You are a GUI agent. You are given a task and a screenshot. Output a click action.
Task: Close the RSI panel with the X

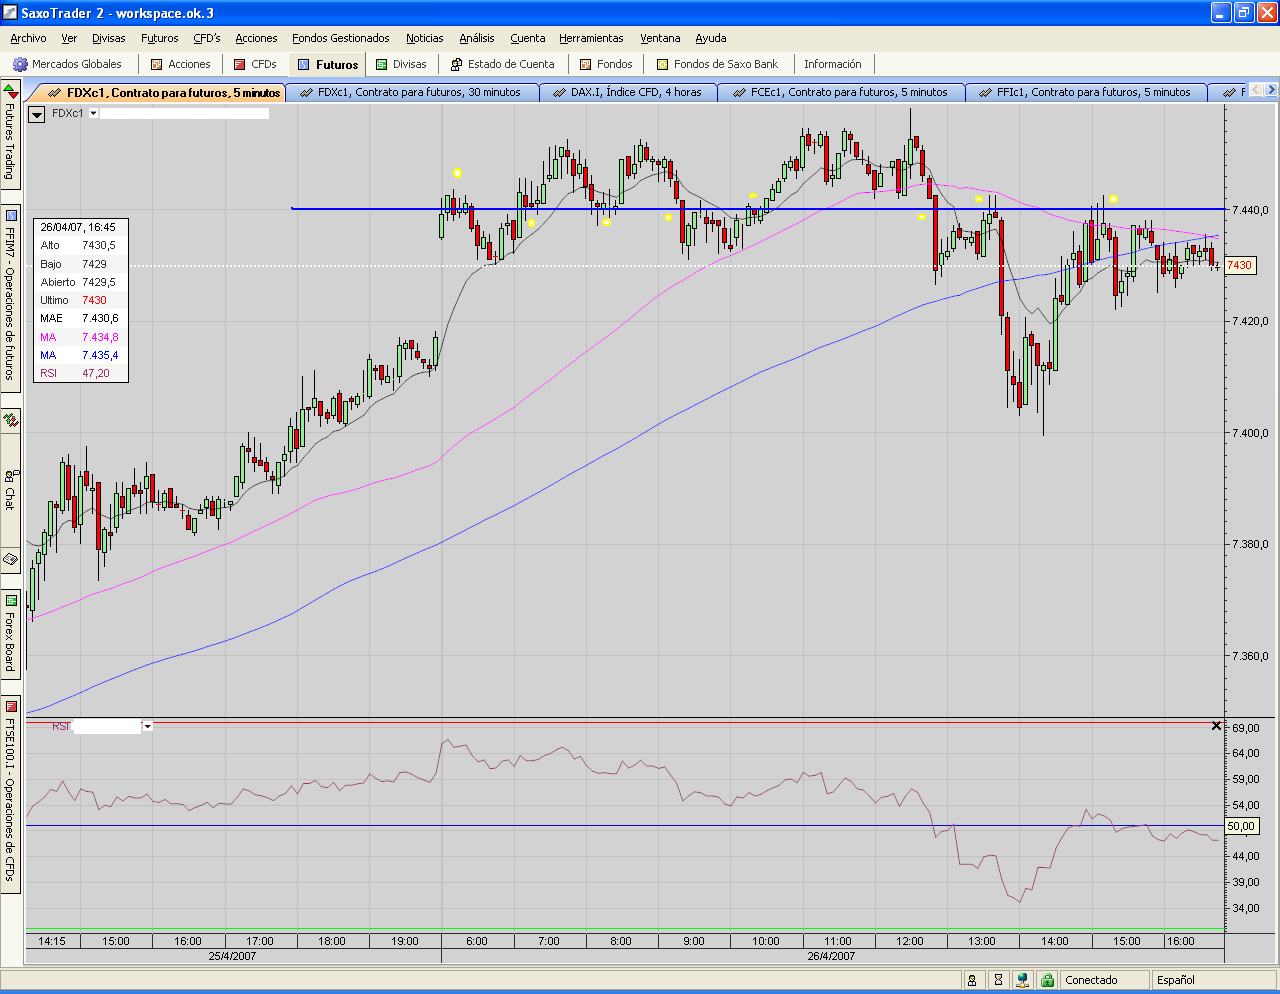(1216, 726)
